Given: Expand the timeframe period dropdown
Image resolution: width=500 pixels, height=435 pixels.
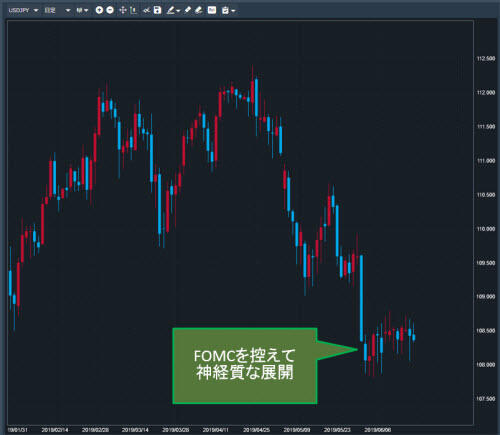Looking at the screenshot, I should 58,10.
